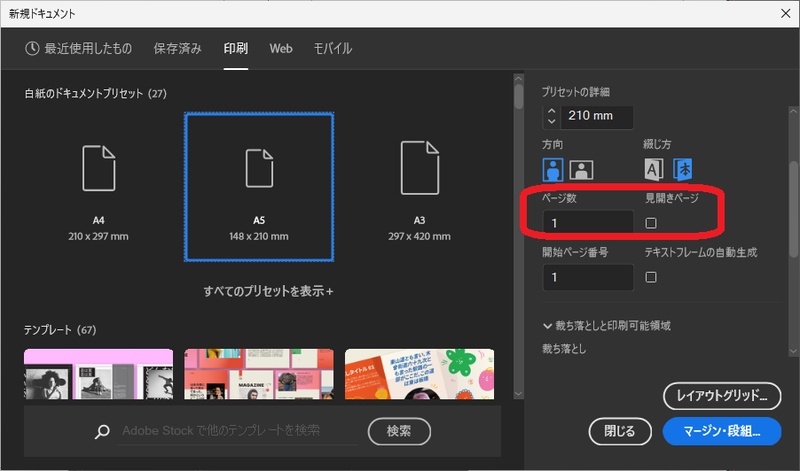This screenshot has height=471, width=800.
Task: Select the A4 document preset
Action: 98,187
